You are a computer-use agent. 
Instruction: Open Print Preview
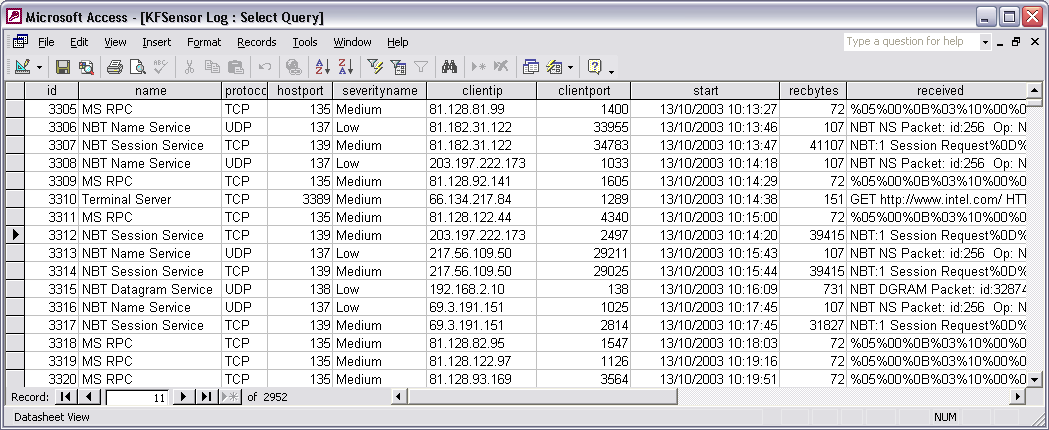[137, 67]
